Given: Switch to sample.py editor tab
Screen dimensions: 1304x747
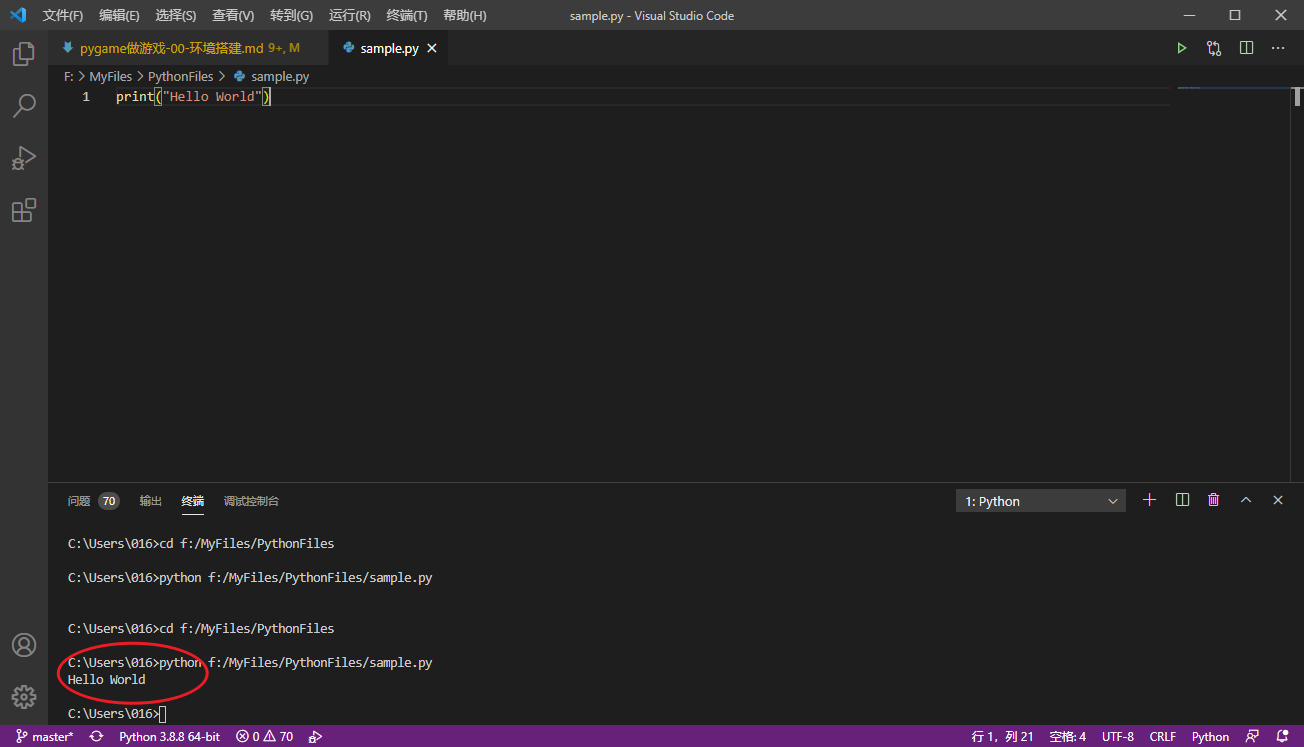Looking at the screenshot, I should click(389, 48).
